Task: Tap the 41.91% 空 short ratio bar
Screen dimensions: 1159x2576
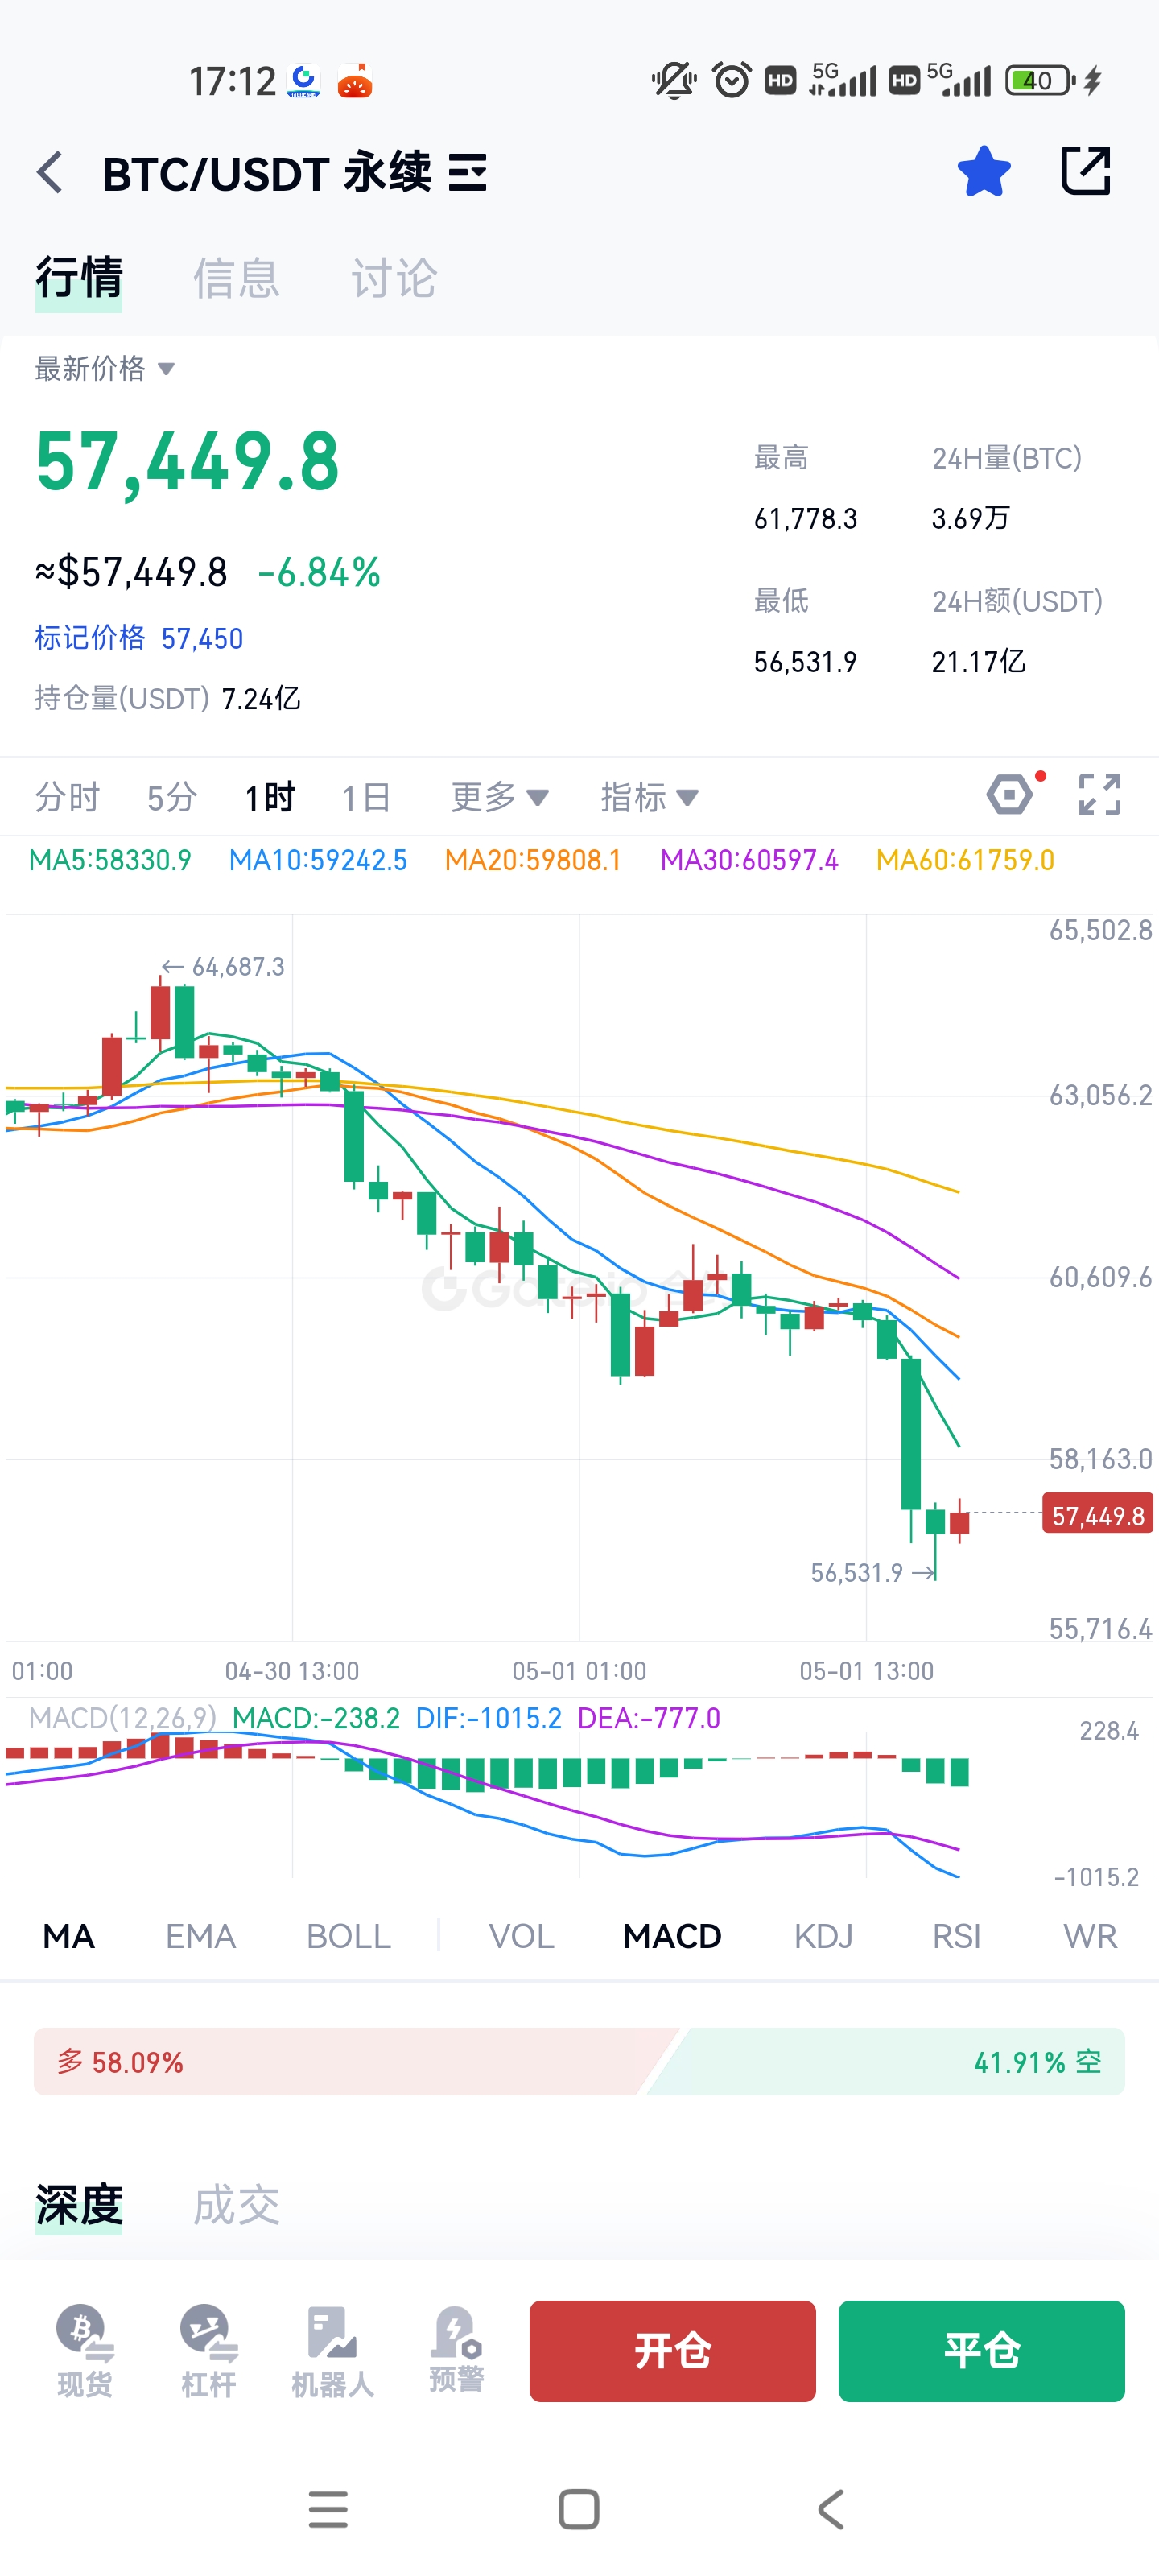Action: click(x=886, y=2061)
